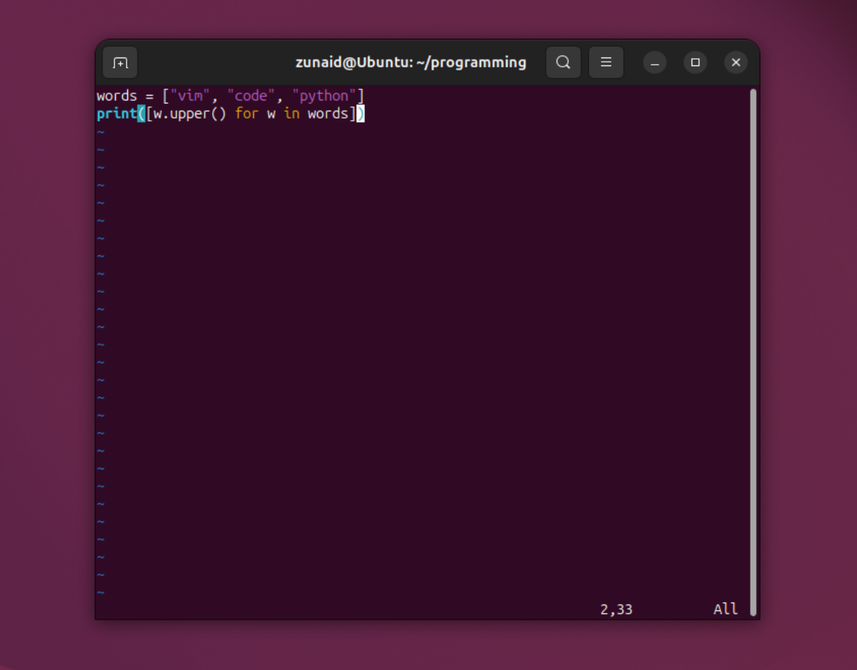Click the cursor position '2,33' indicator
This screenshot has height=670, width=857.
coord(616,609)
